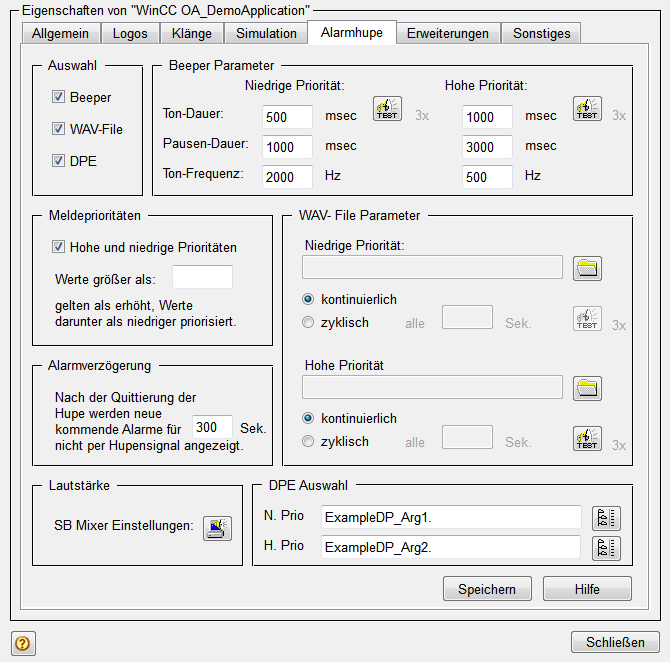The width and height of the screenshot is (670, 662).
Task: Edit high priority Ton-Frequenz field 500
Action: (x=487, y=177)
